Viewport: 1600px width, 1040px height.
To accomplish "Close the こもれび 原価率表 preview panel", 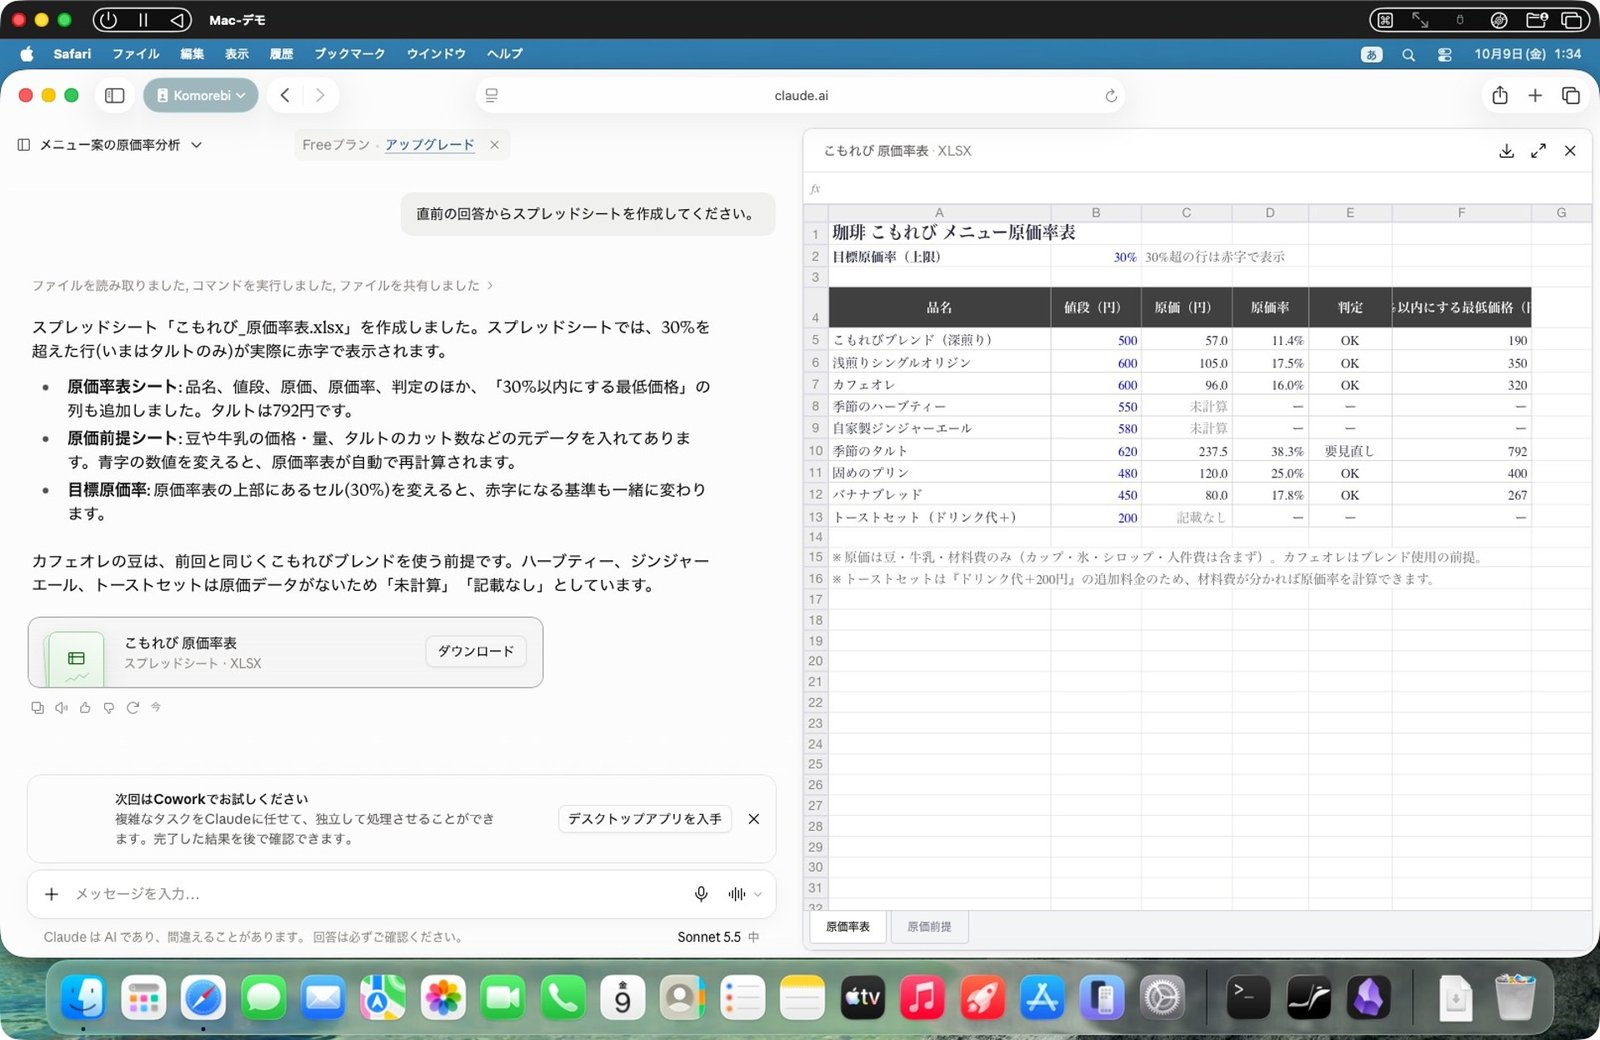I will click(1570, 151).
